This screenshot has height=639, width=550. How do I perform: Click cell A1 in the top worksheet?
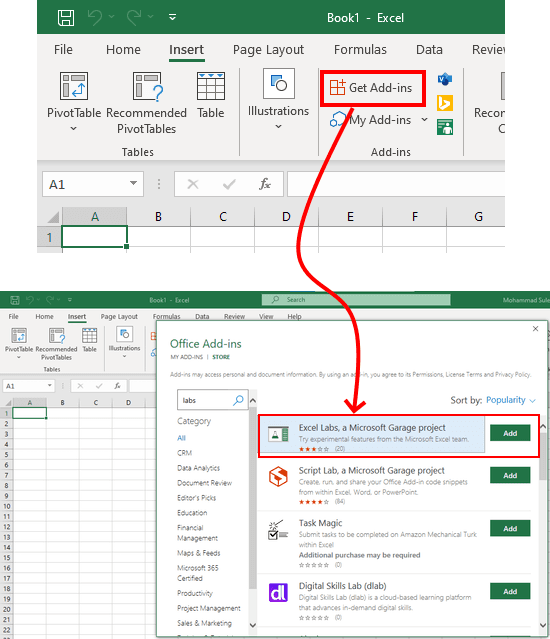pos(94,236)
